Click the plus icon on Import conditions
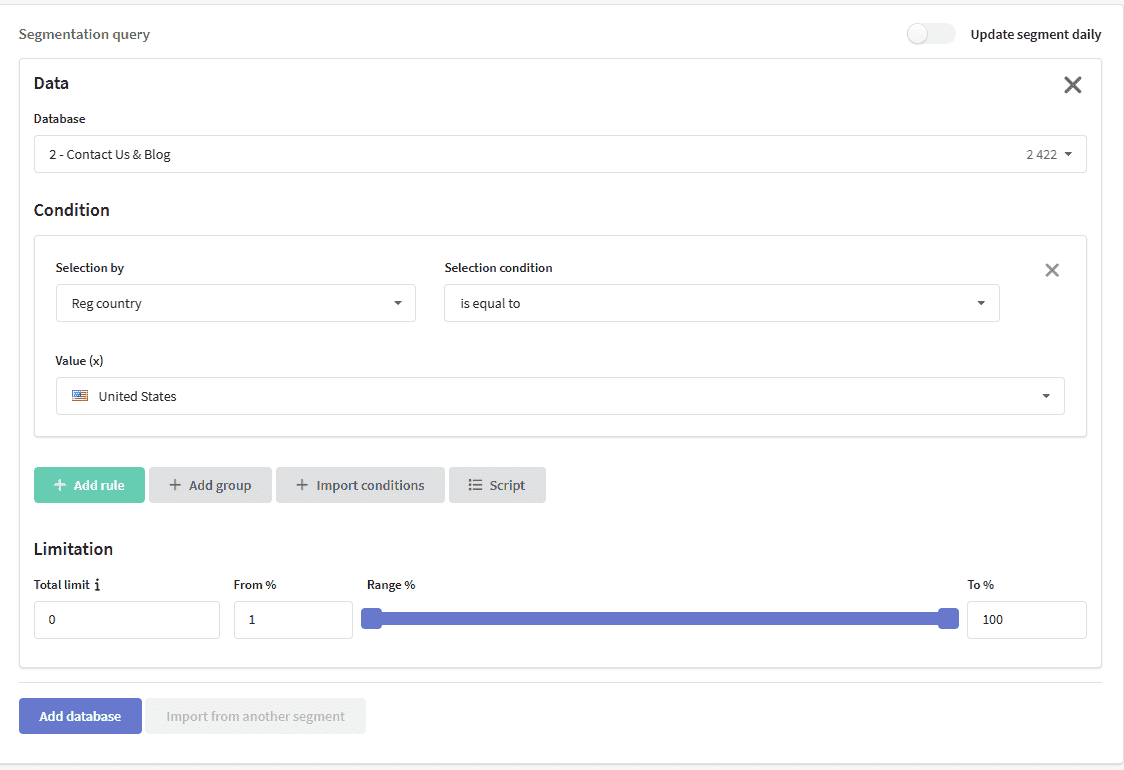Image resolution: width=1124 pixels, height=770 pixels. (303, 485)
